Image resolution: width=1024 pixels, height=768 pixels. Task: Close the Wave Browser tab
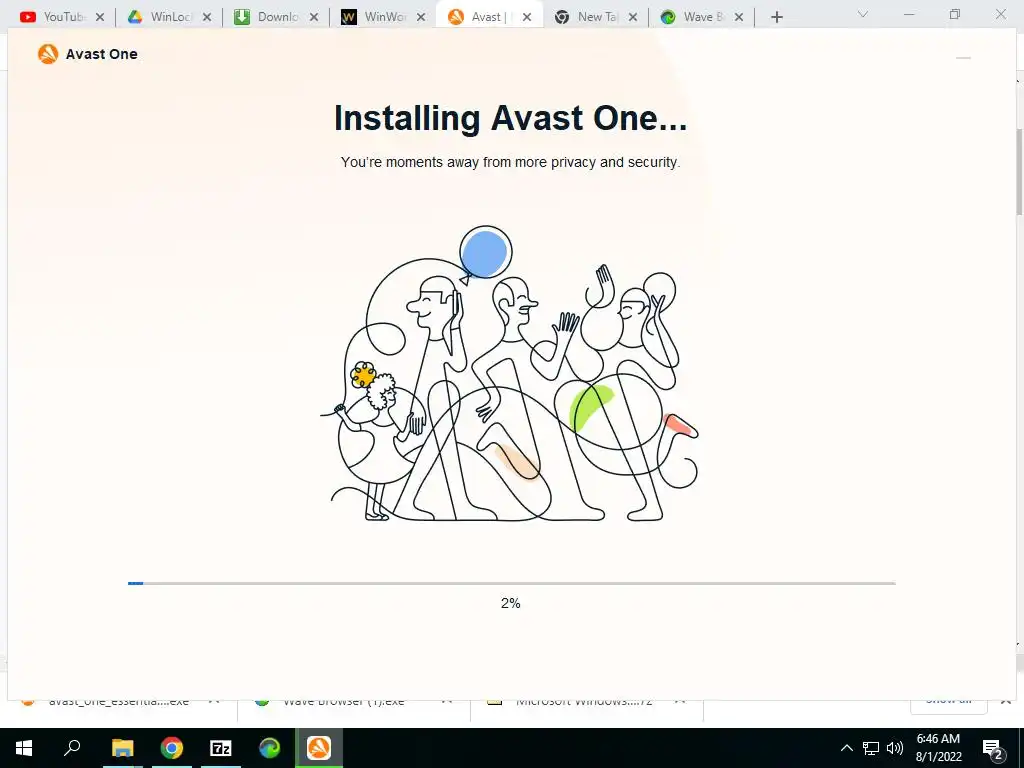(x=739, y=18)
